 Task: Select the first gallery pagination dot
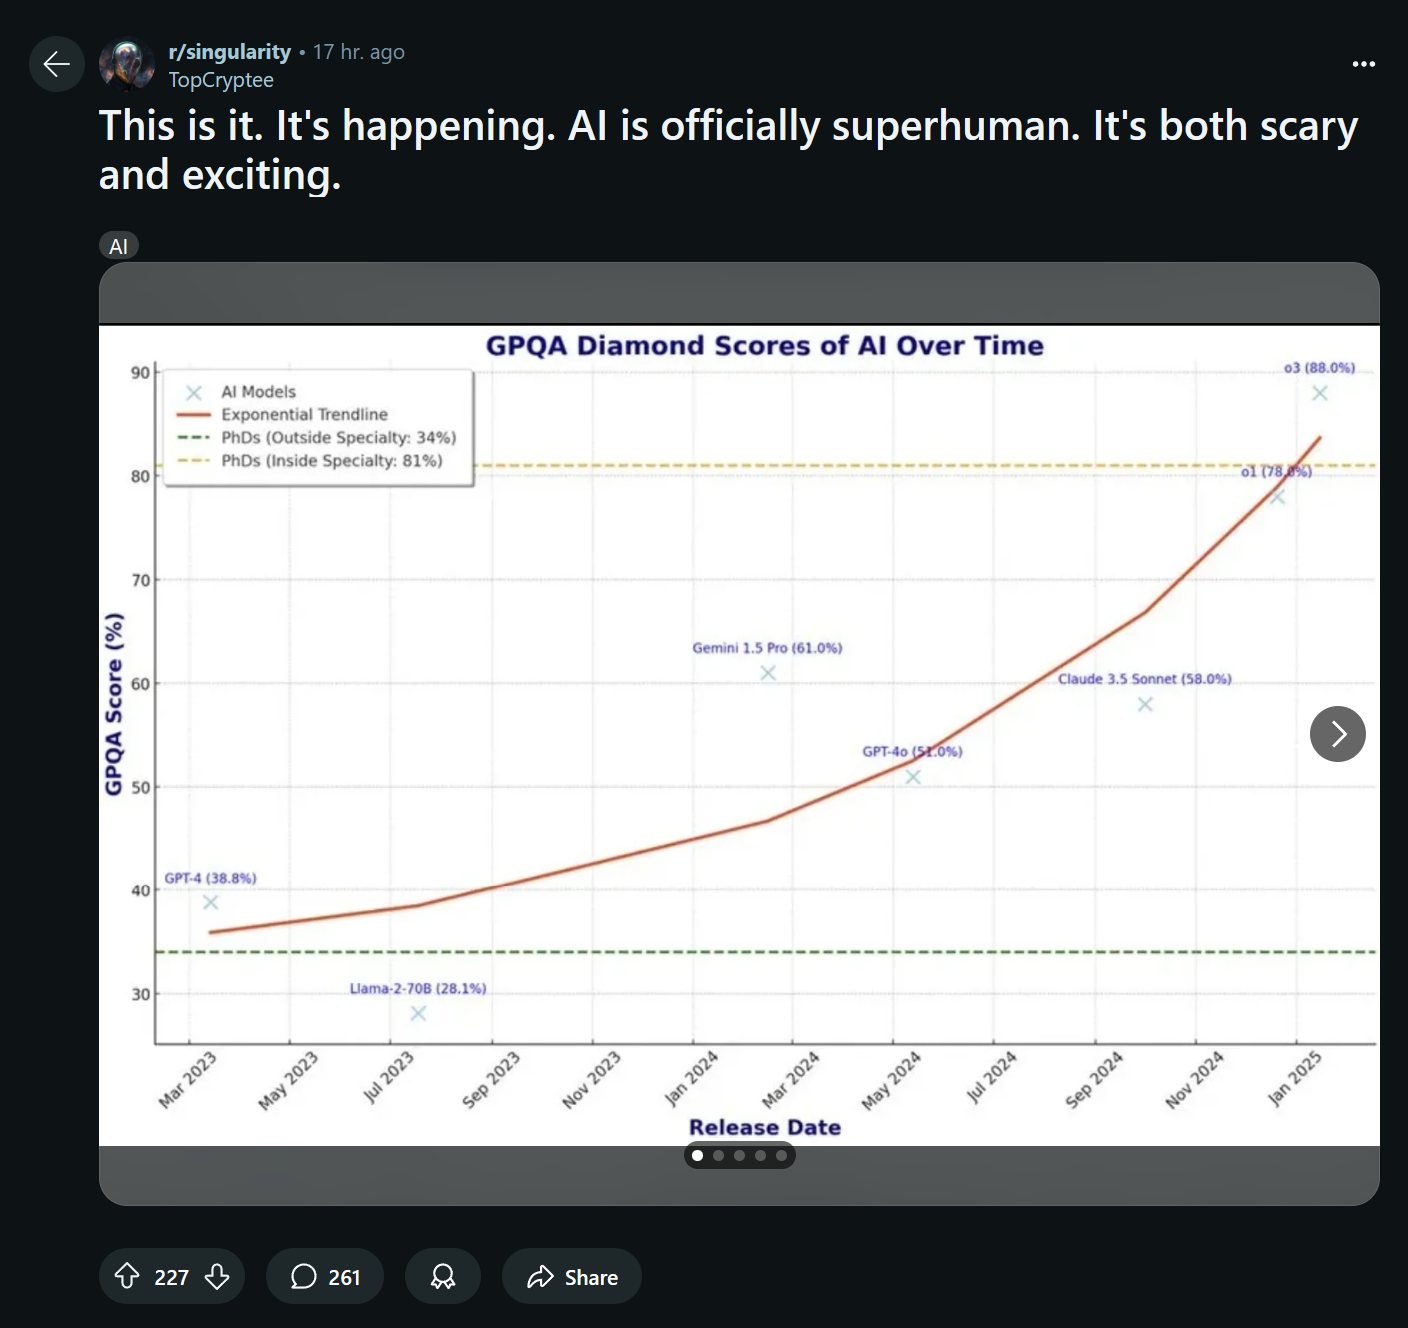697,1156
